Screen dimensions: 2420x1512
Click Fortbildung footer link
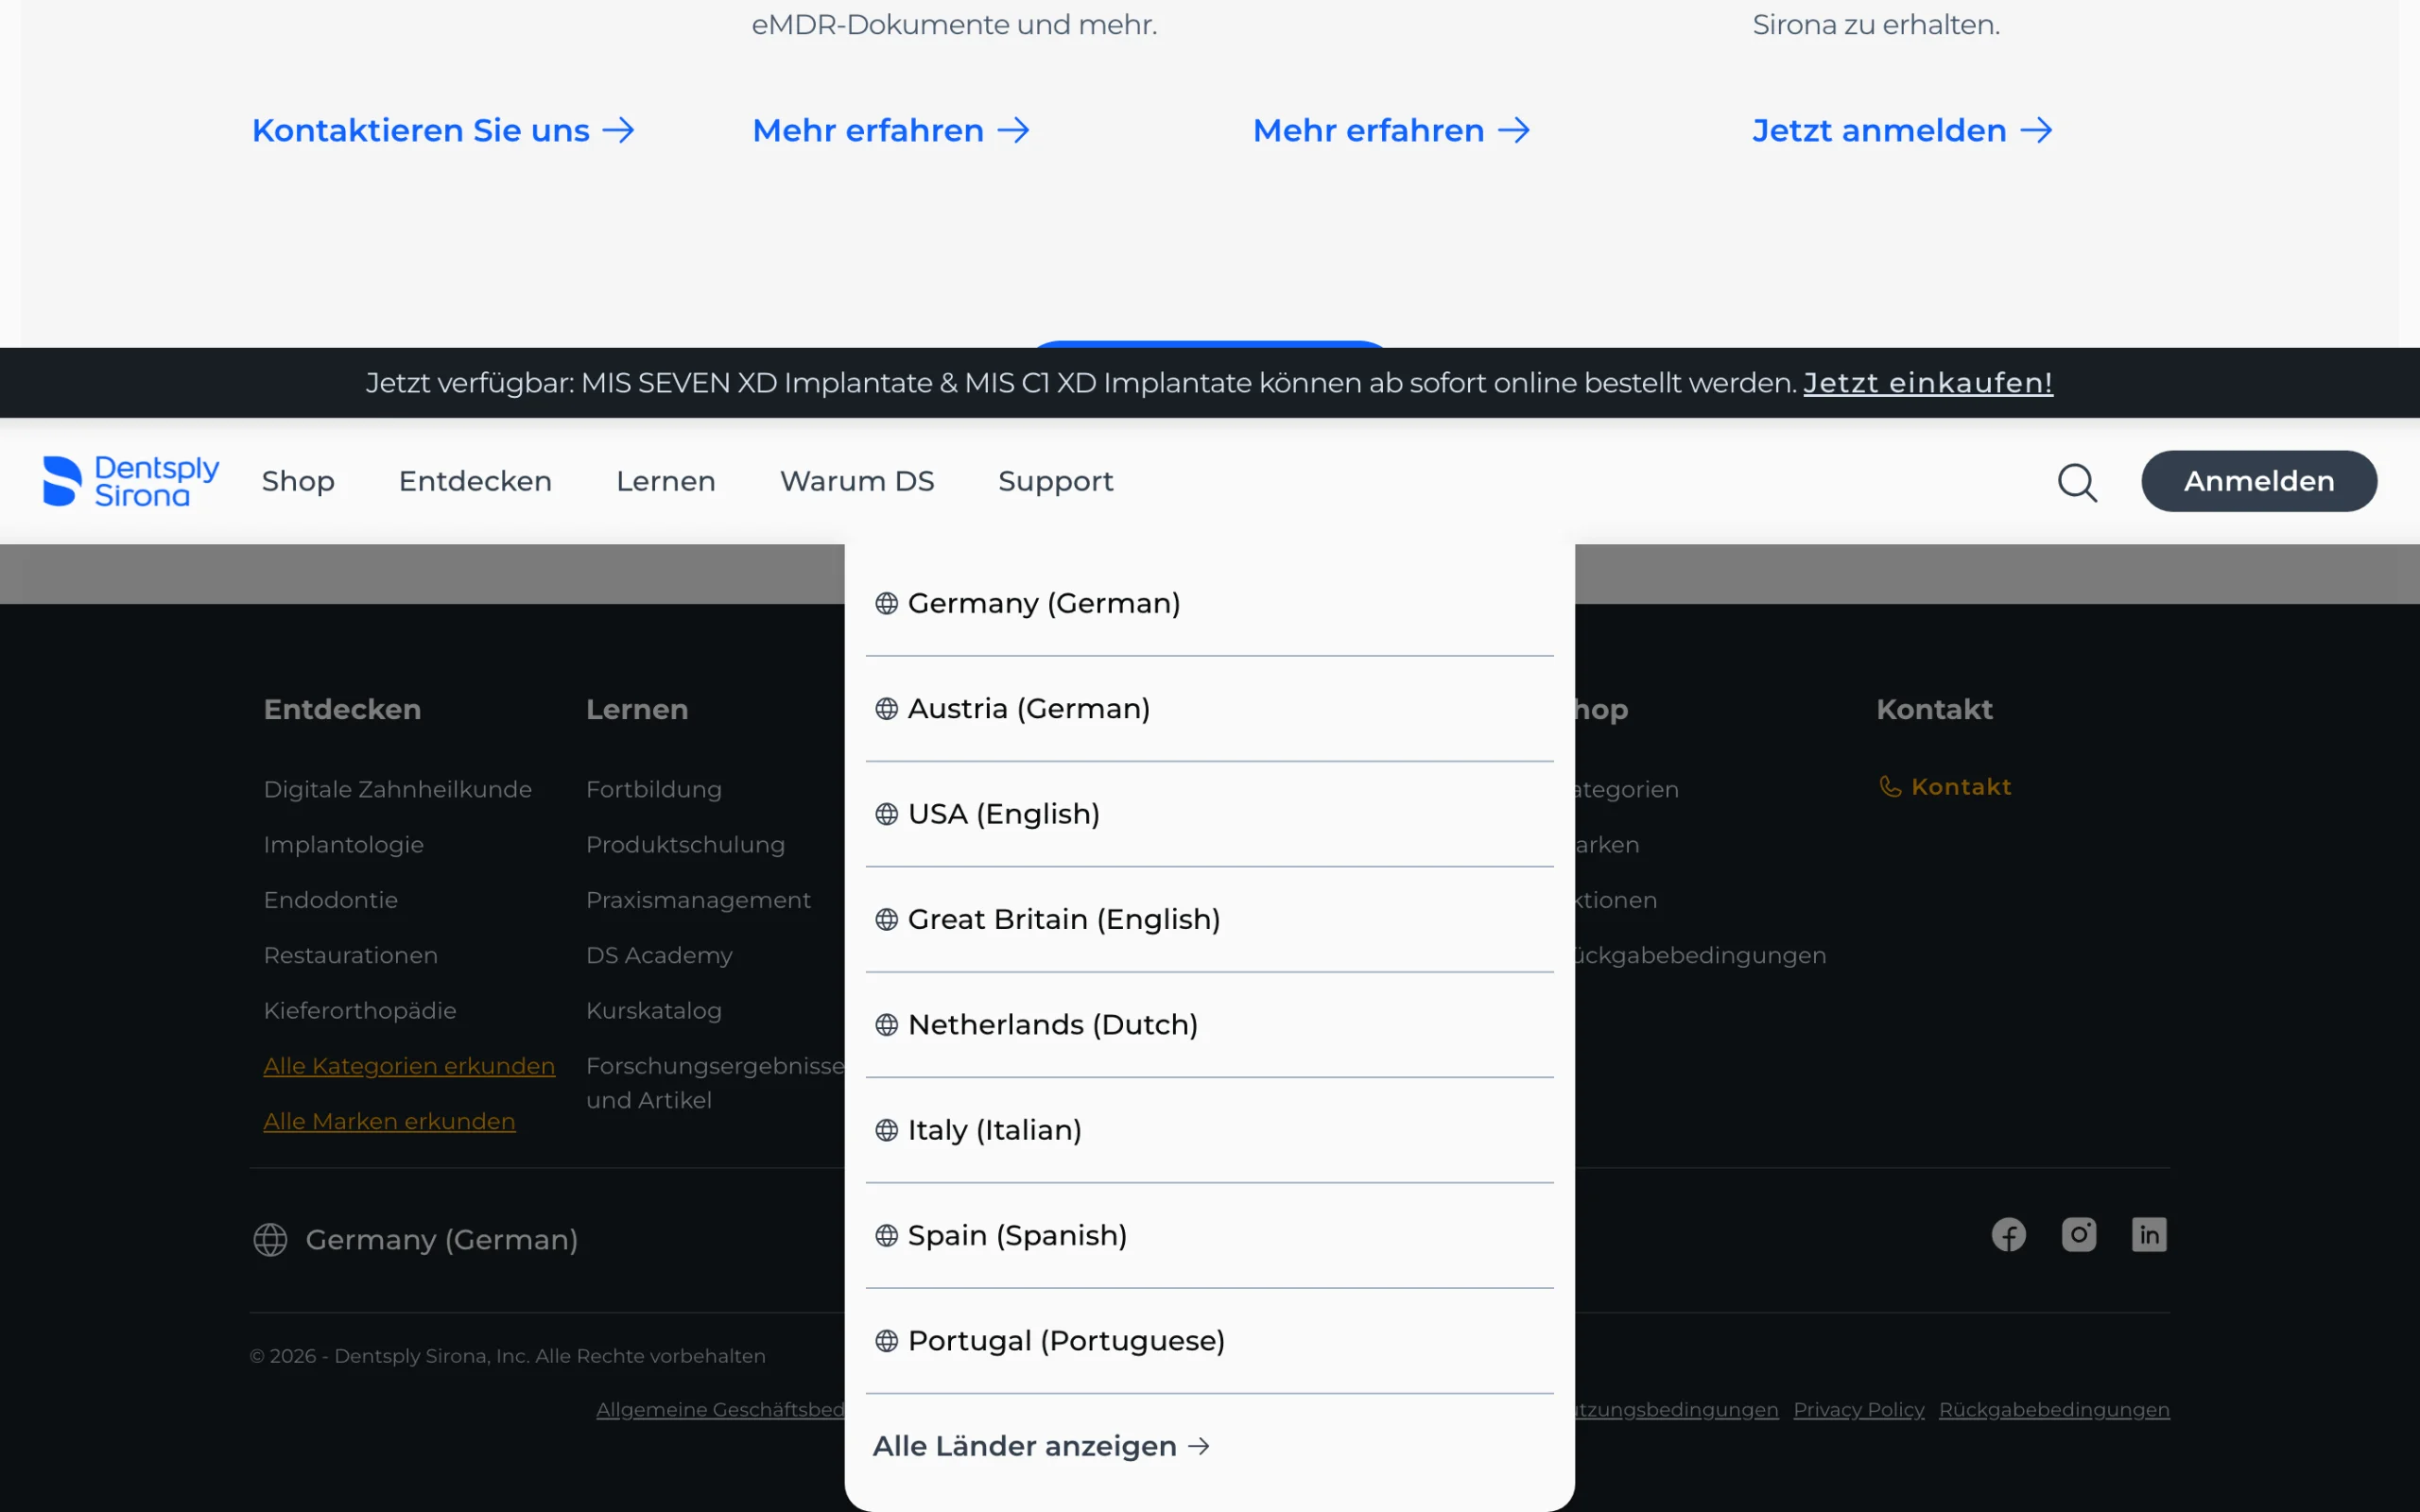[654, 790]
